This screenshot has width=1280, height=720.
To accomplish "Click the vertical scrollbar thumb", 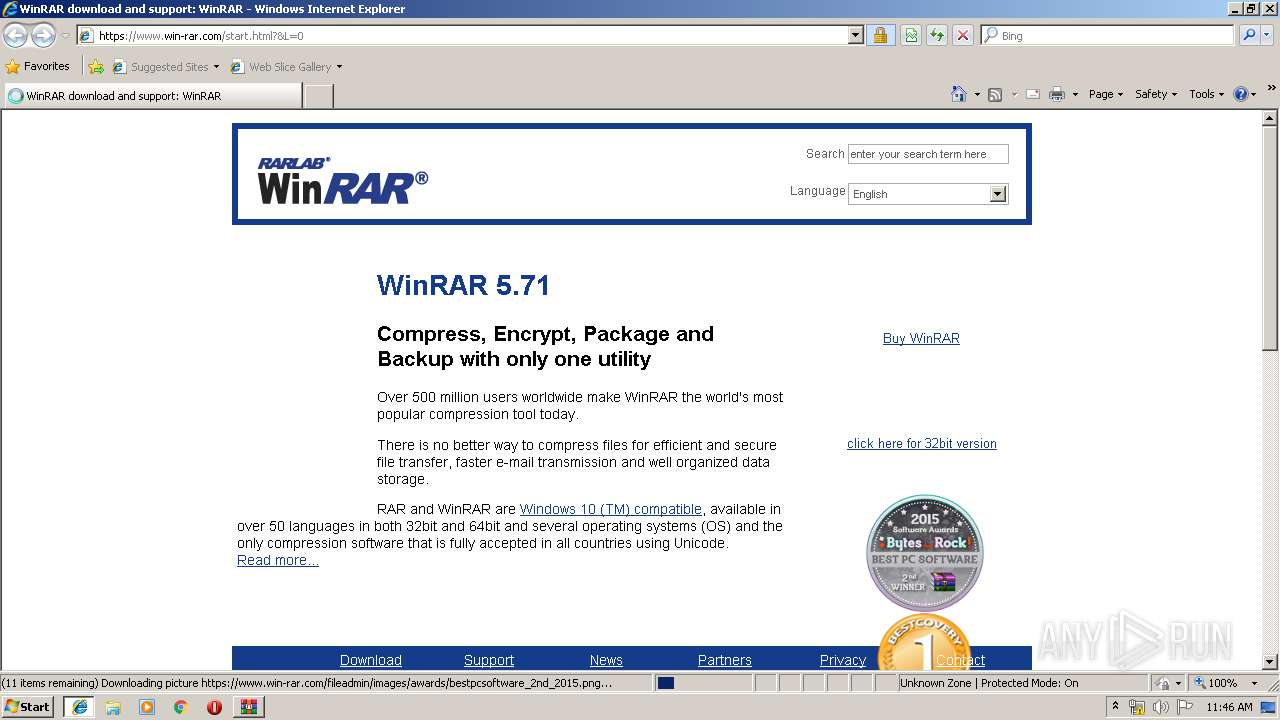I will [x=1270, y=238].
